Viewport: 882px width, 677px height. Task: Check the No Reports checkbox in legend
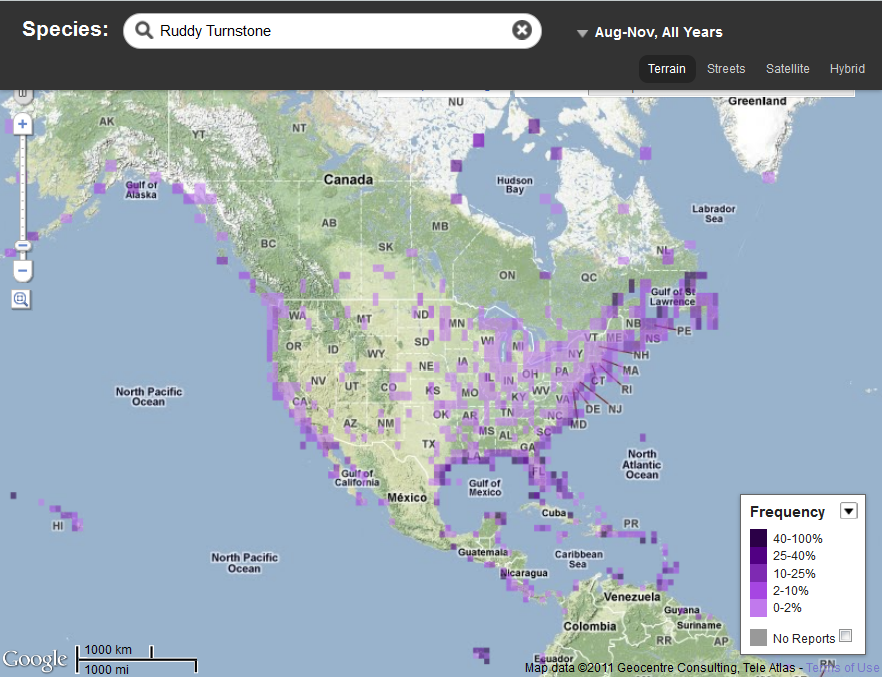click(845, 636)
